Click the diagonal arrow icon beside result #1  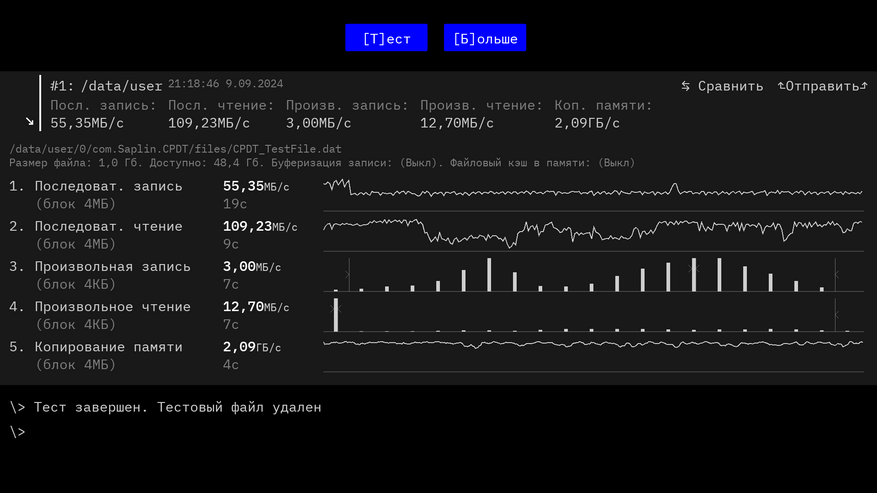coord(30,121)
